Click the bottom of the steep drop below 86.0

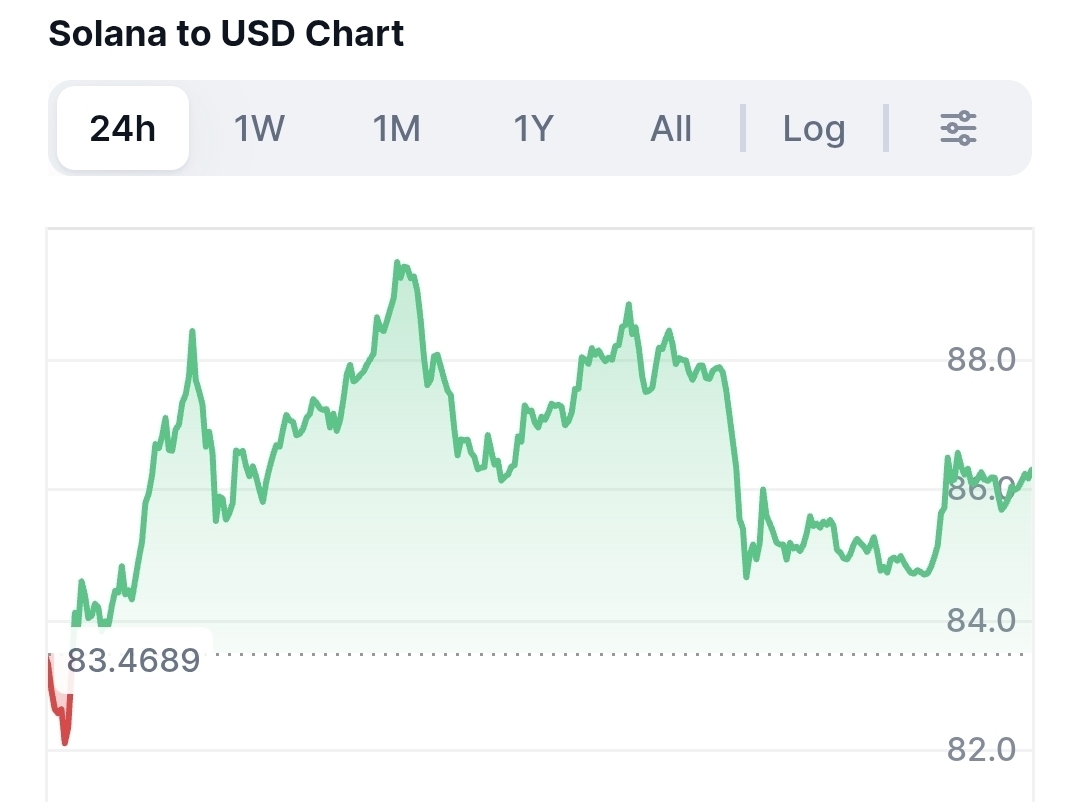point(746,576)
